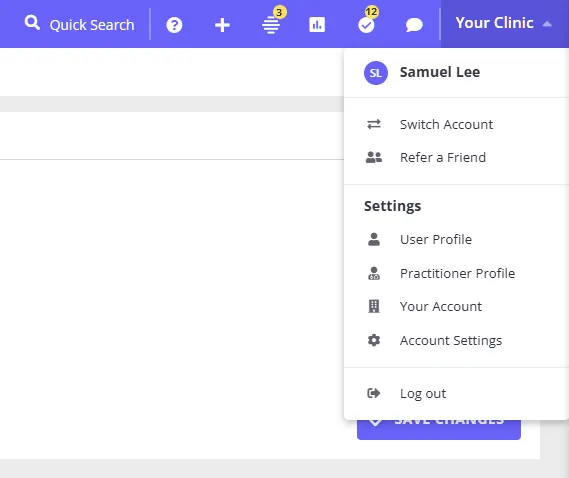
Task: Open the tasks checkmark icon with badge 12
Action: click(x=366, y=25)
